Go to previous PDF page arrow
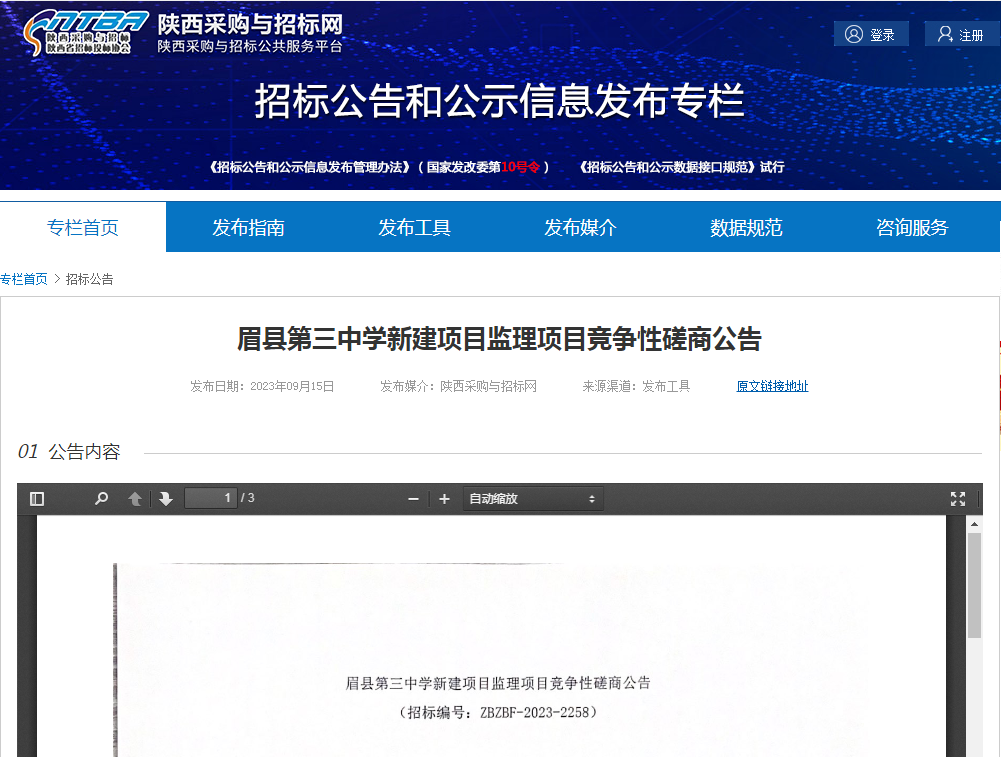This screenshot has height=757, width=1001. pyautogui.click(x=135, y=498)
